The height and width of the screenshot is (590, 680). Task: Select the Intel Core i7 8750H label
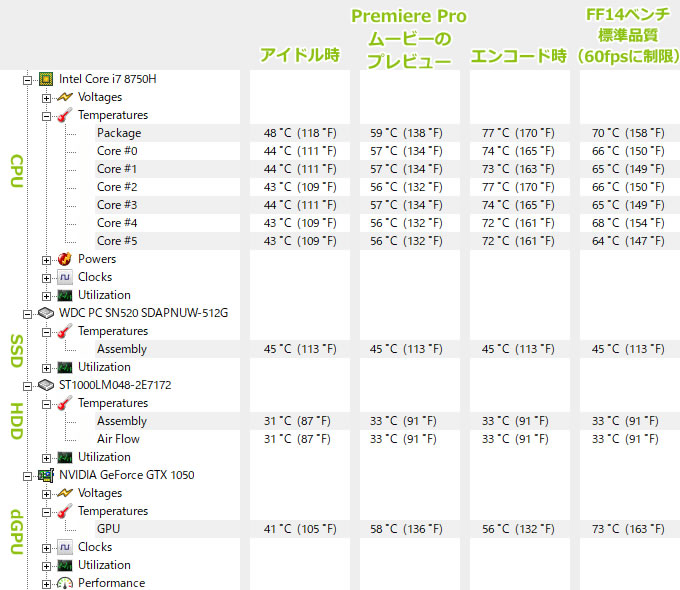(108, 79)
